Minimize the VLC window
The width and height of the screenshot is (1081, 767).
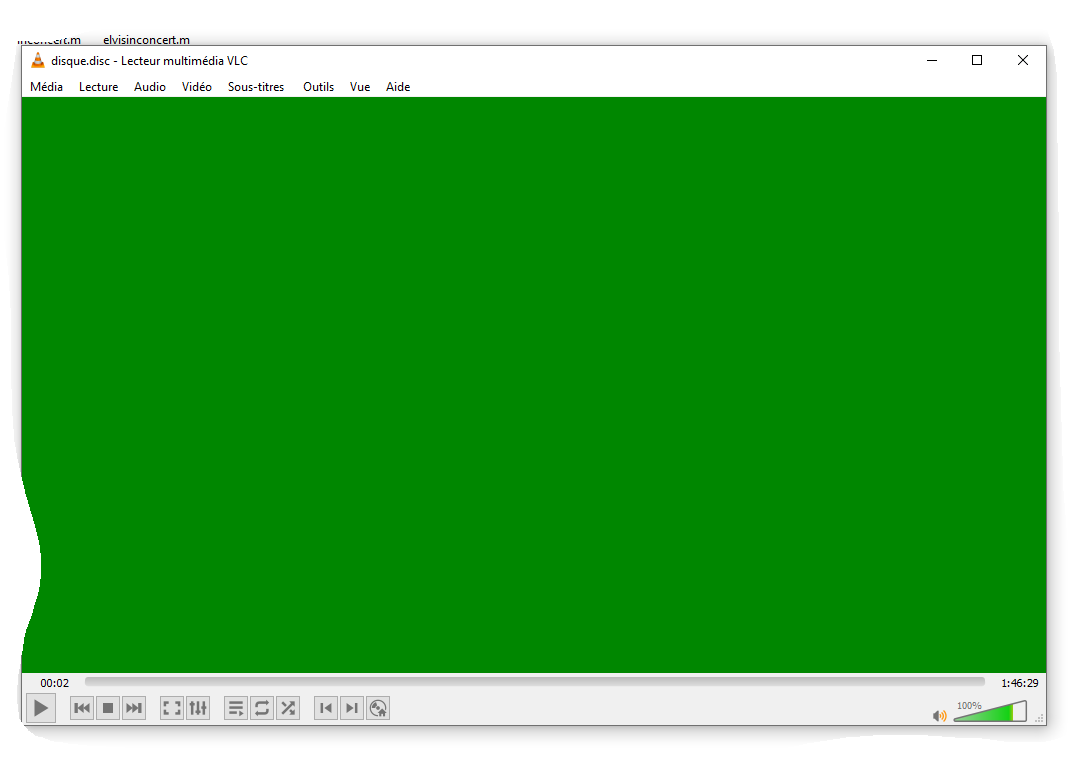[932, 61]
